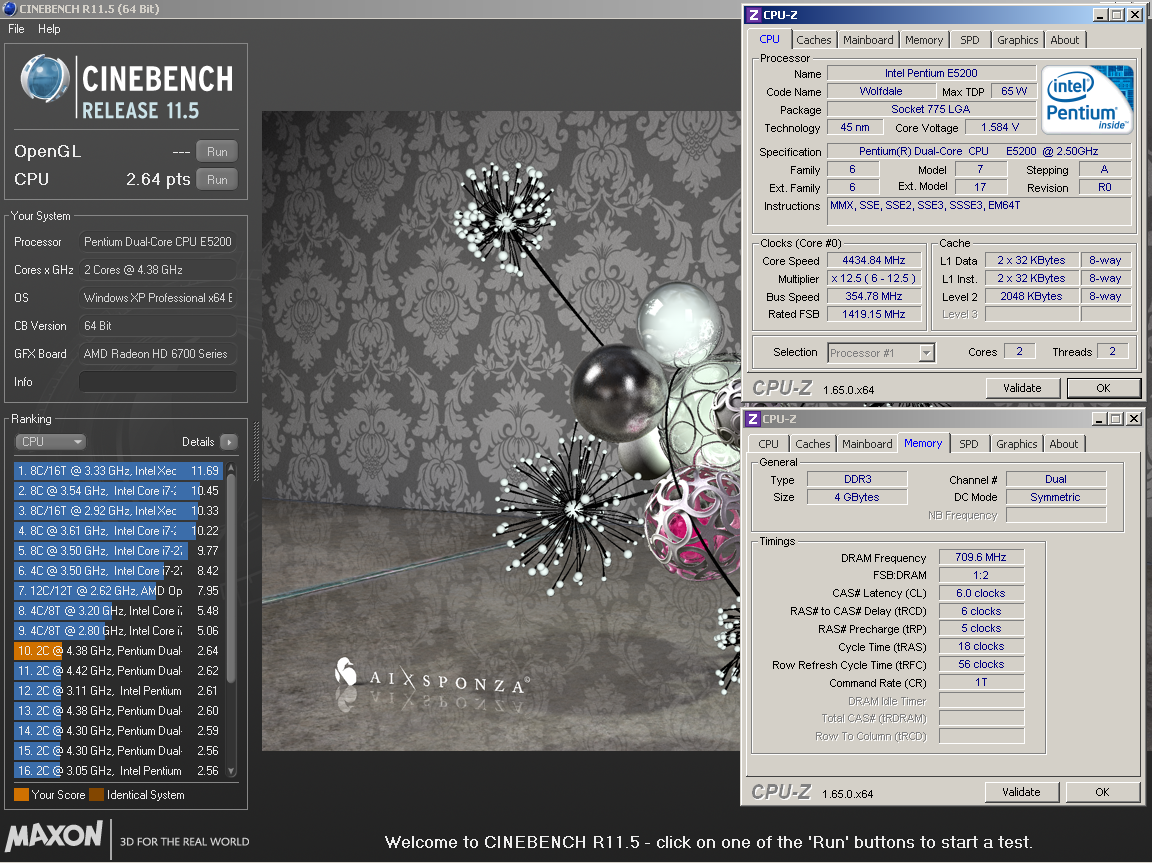Open the Help menu in Cinebench
The image size is (1152, 864).
49,29
